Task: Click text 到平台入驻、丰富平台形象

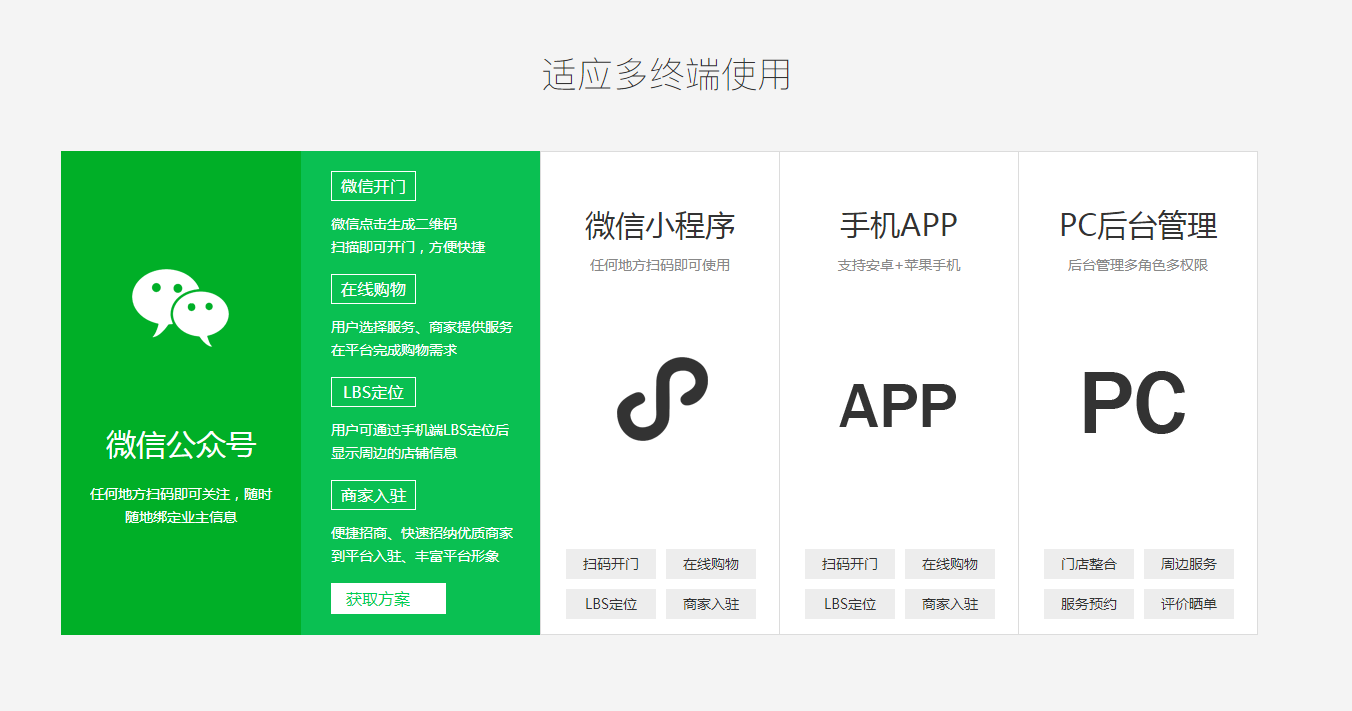Action: [x=415, y=556]
